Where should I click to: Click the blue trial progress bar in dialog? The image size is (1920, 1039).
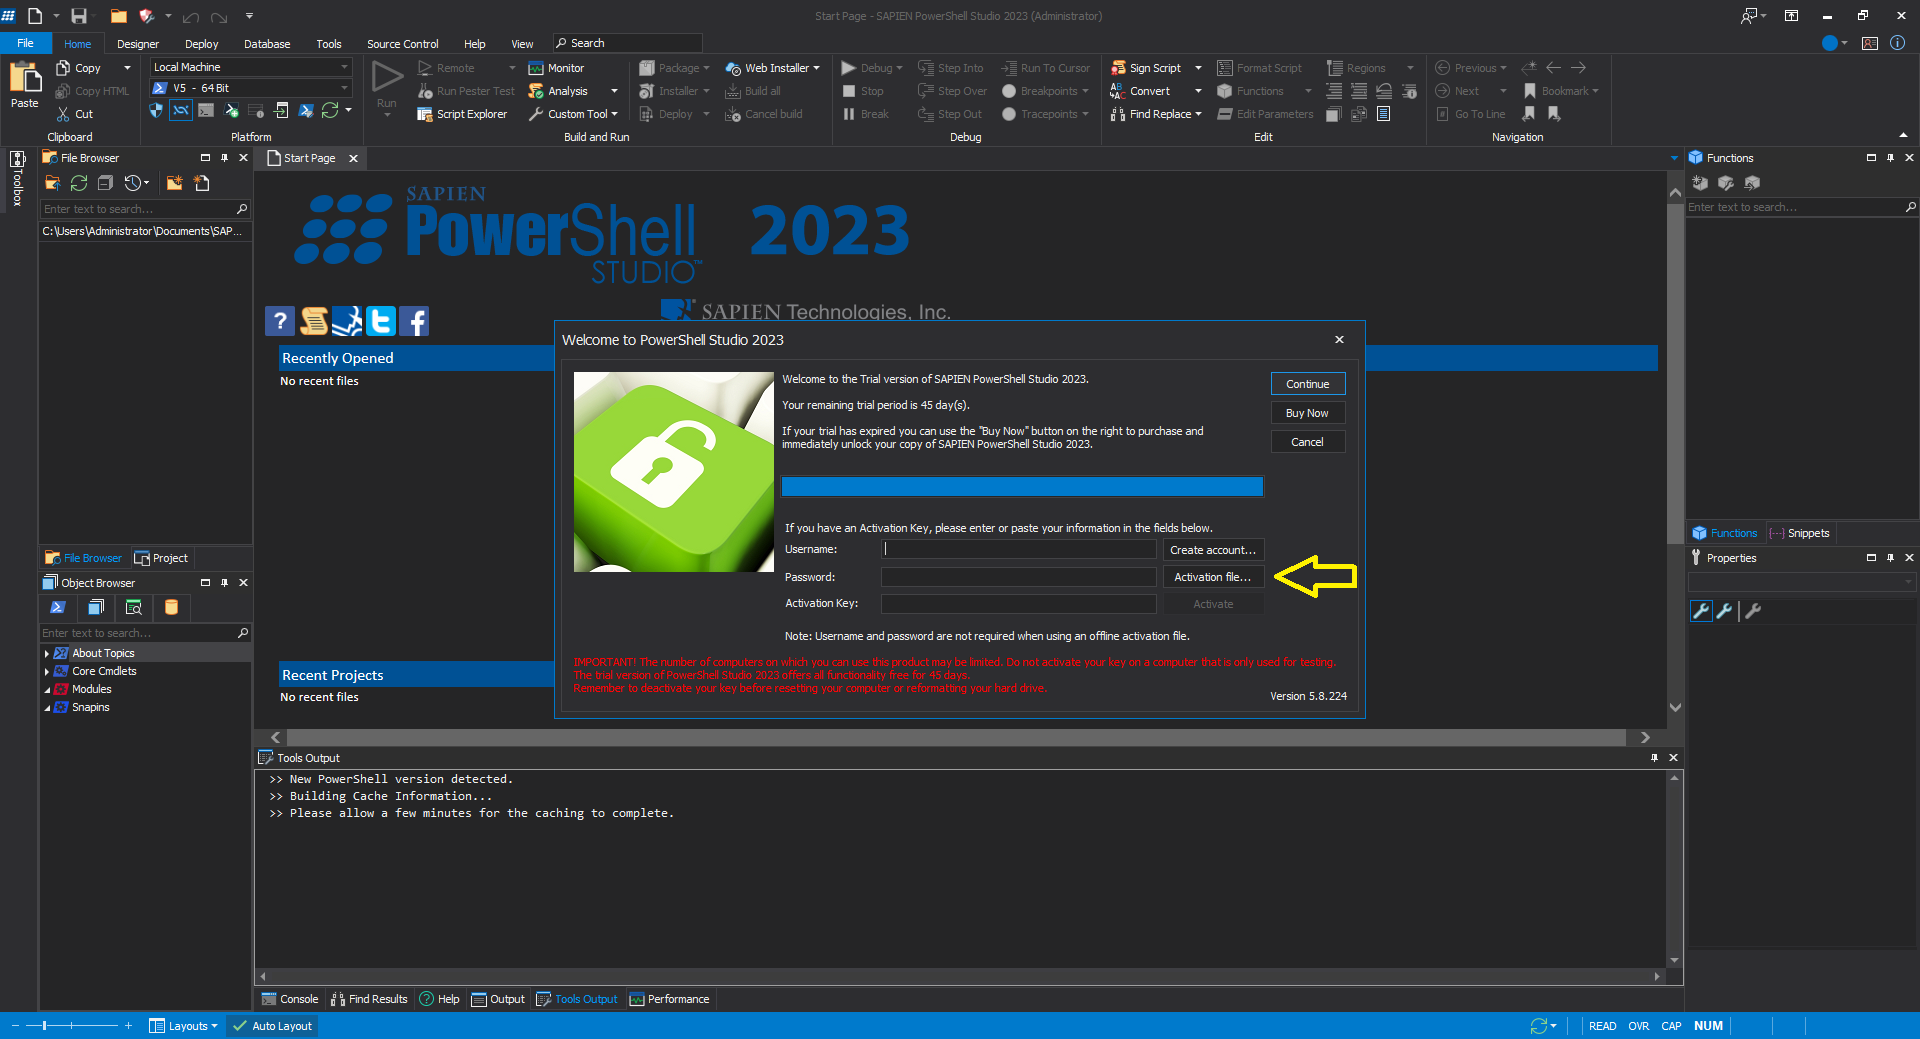1022,487
